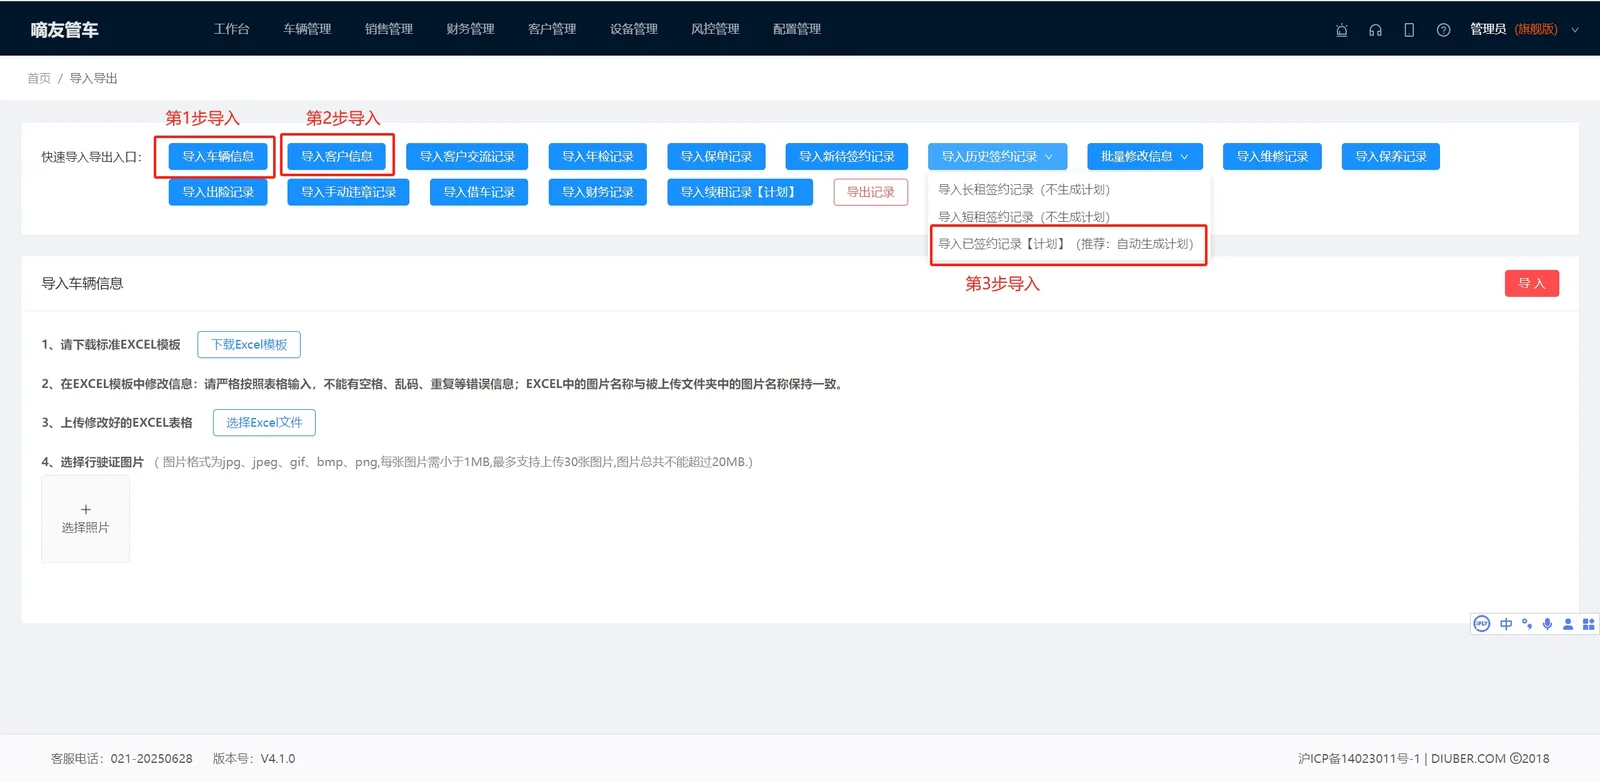Click the 下载Excel模板 button
The width and height of the screenshot is (1600, 781).
pyautogui.click(x=249, y=345)
